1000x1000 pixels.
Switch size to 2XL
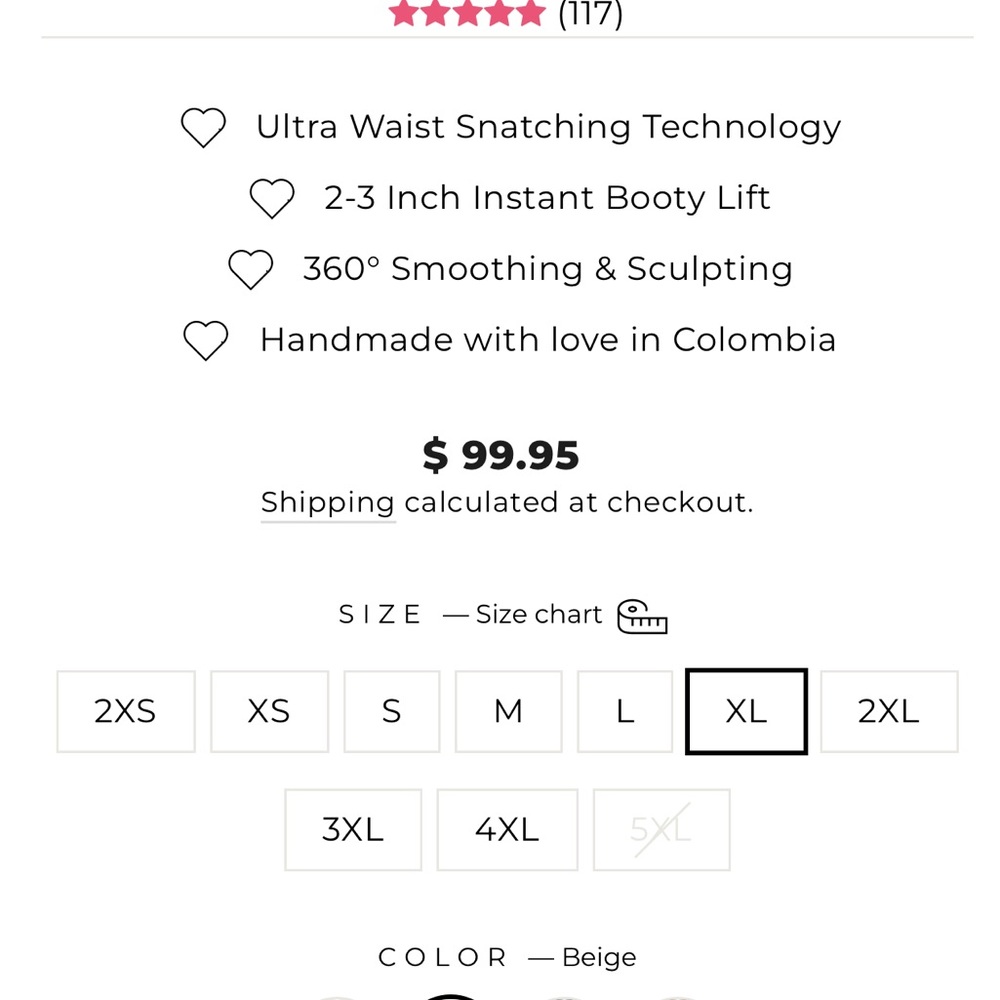(x=888, y=711)
